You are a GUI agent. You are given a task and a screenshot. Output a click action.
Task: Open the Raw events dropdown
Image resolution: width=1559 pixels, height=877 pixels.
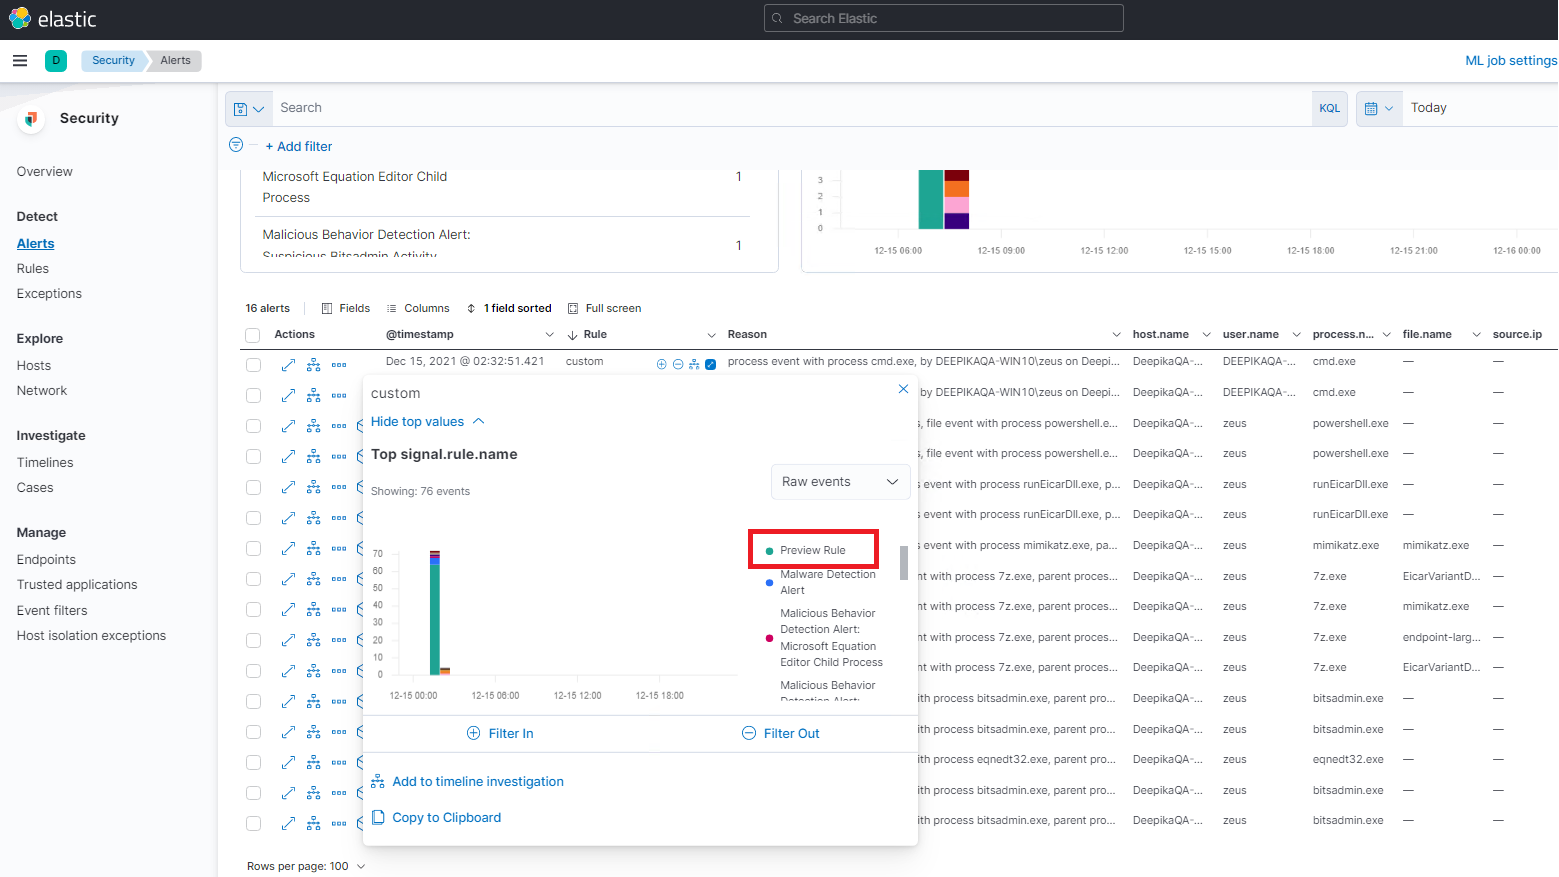click(x=840, y=481)
